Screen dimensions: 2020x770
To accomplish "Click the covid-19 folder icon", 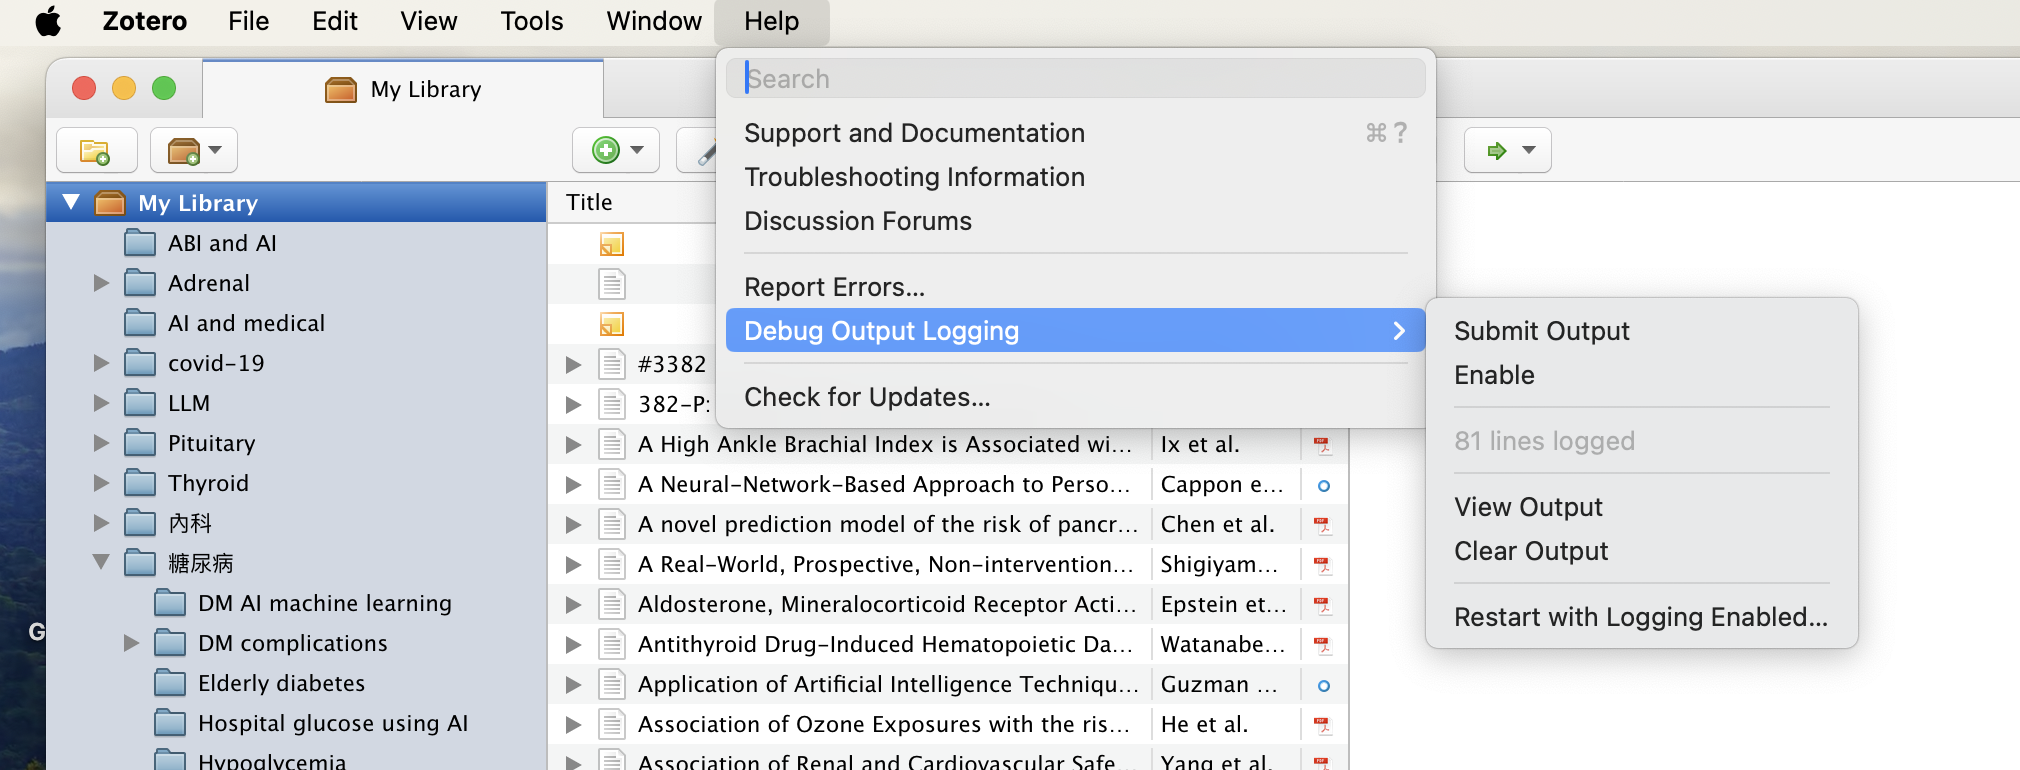I will [x=140, y=363].
